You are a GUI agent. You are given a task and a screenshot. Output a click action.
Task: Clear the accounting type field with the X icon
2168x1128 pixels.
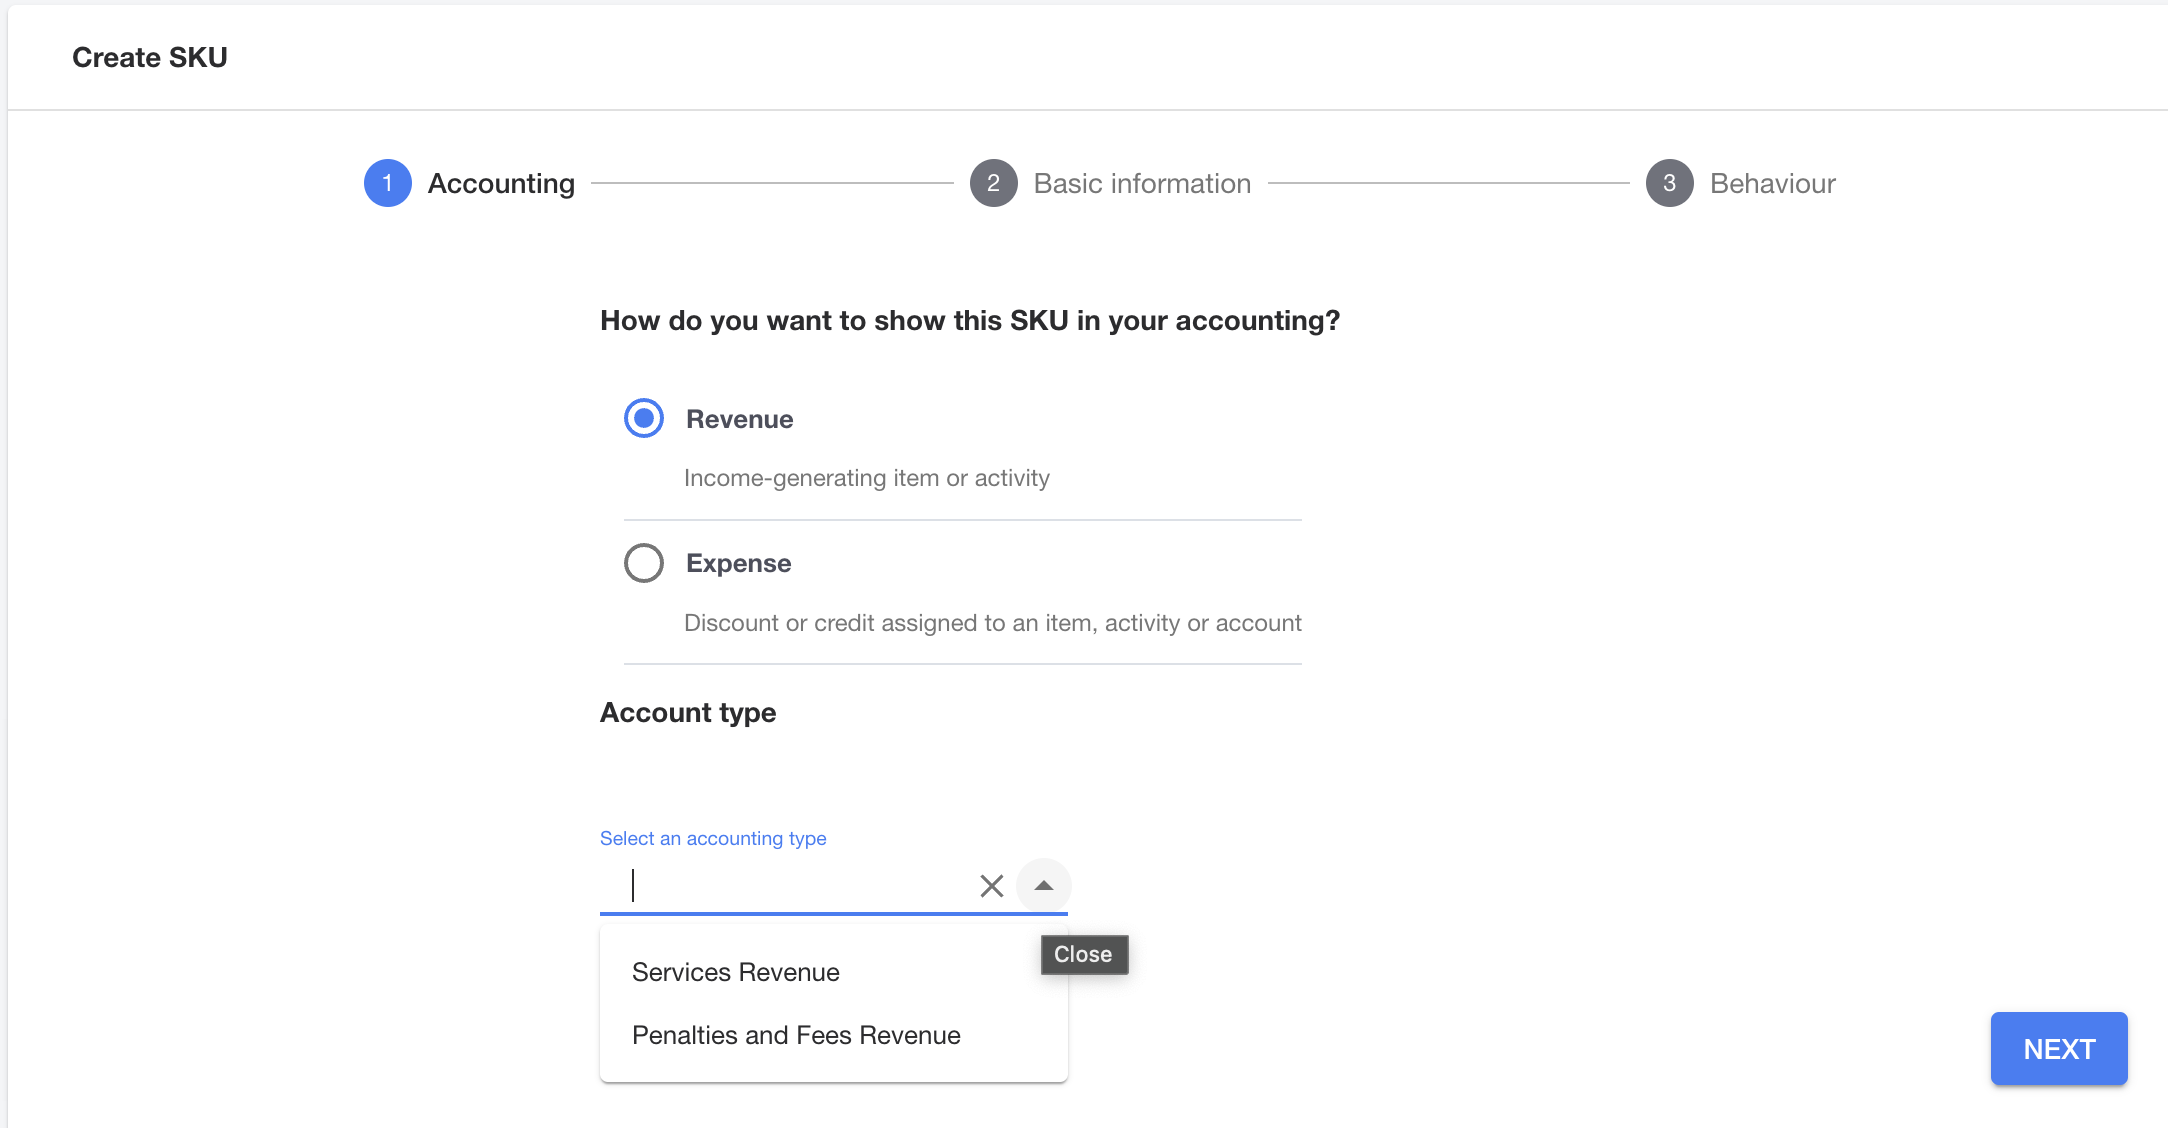pyautogui.click(x=991, y=886)
